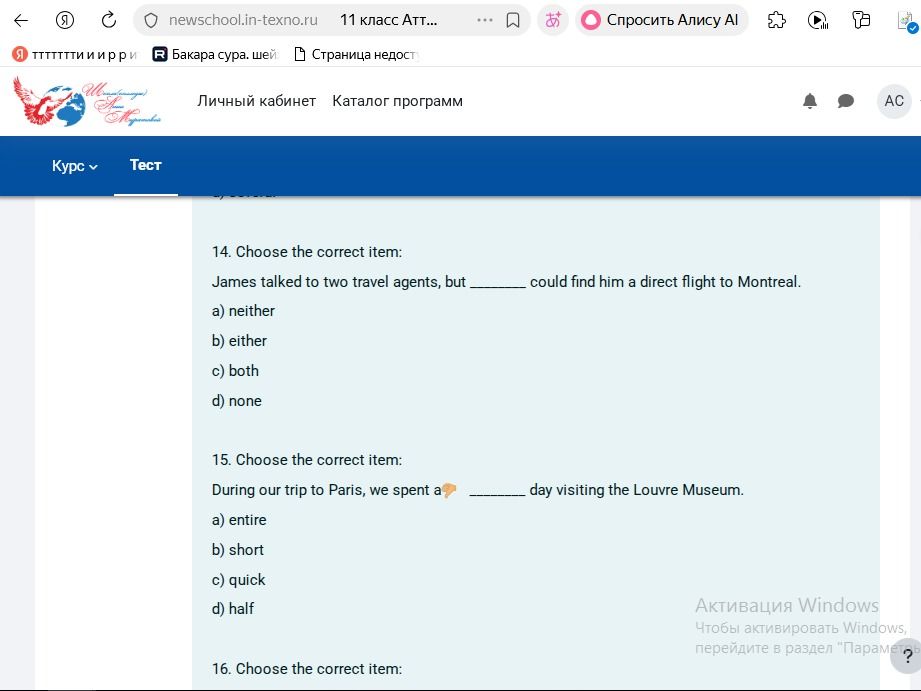Expand the Курс dropdown menu
Image resolution: width=921 pixels, height=691 pixels.
point(74,166)
